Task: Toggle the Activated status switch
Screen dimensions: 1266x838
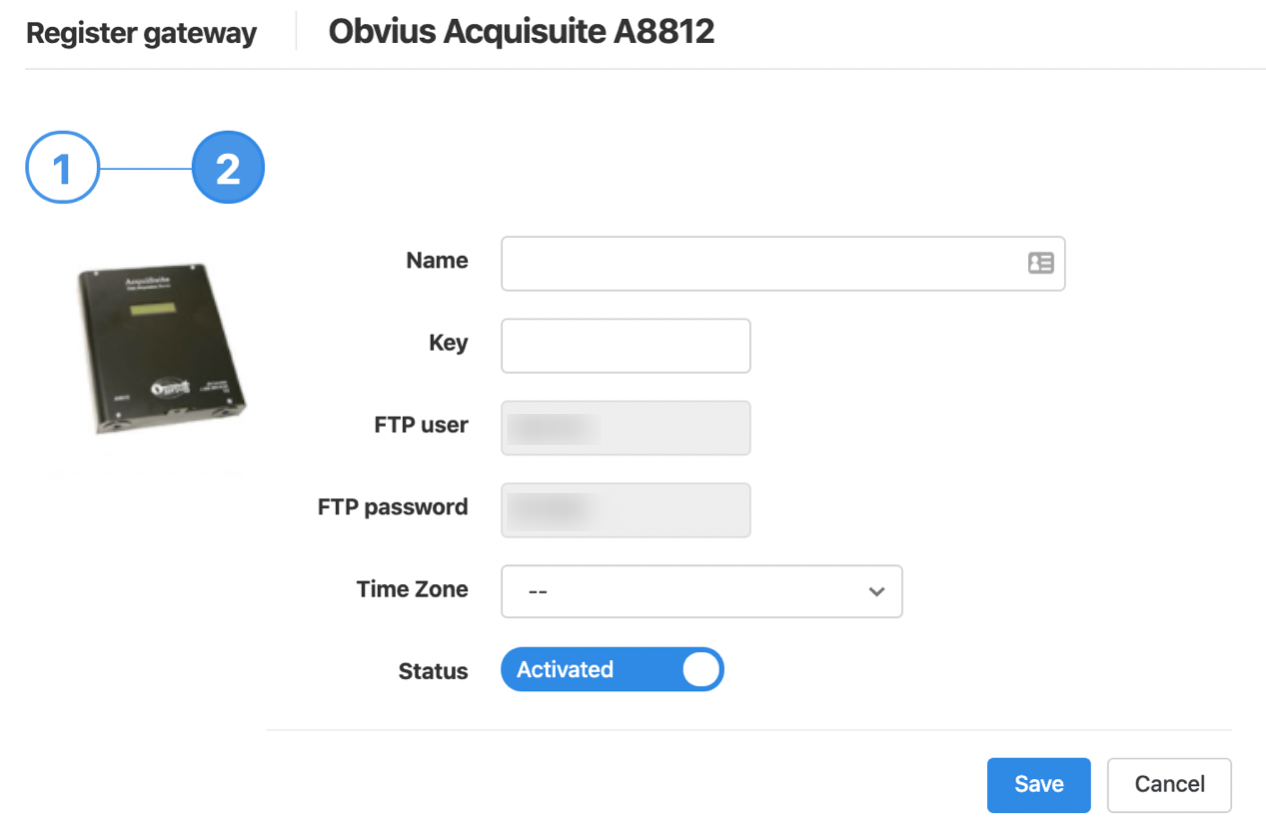Action: [612, 670]
